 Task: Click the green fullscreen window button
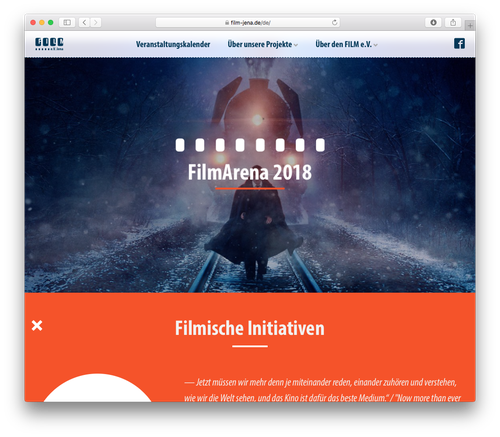point(51,22)
